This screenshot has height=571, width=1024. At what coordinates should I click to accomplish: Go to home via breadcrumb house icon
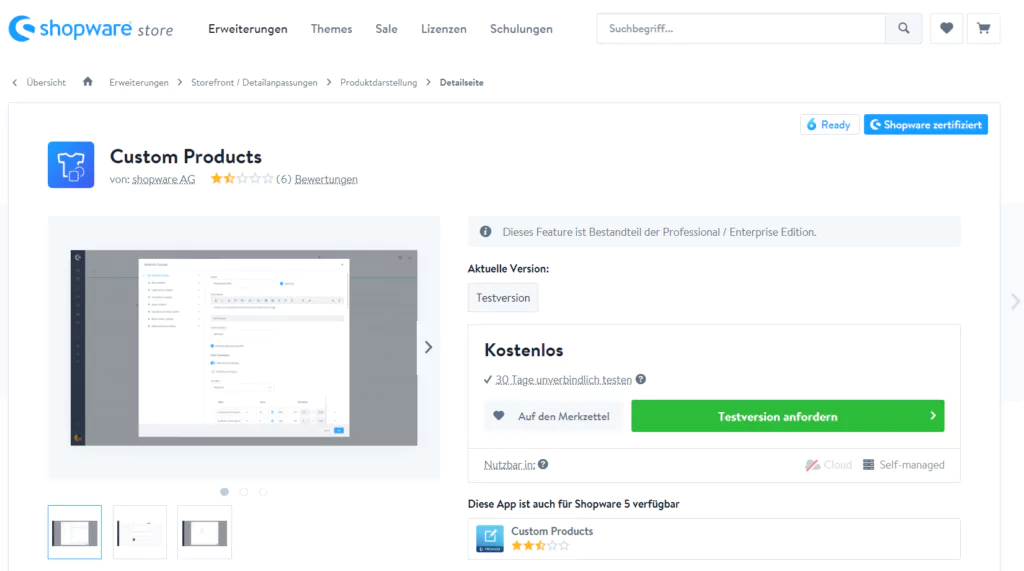tap(88, 82)
